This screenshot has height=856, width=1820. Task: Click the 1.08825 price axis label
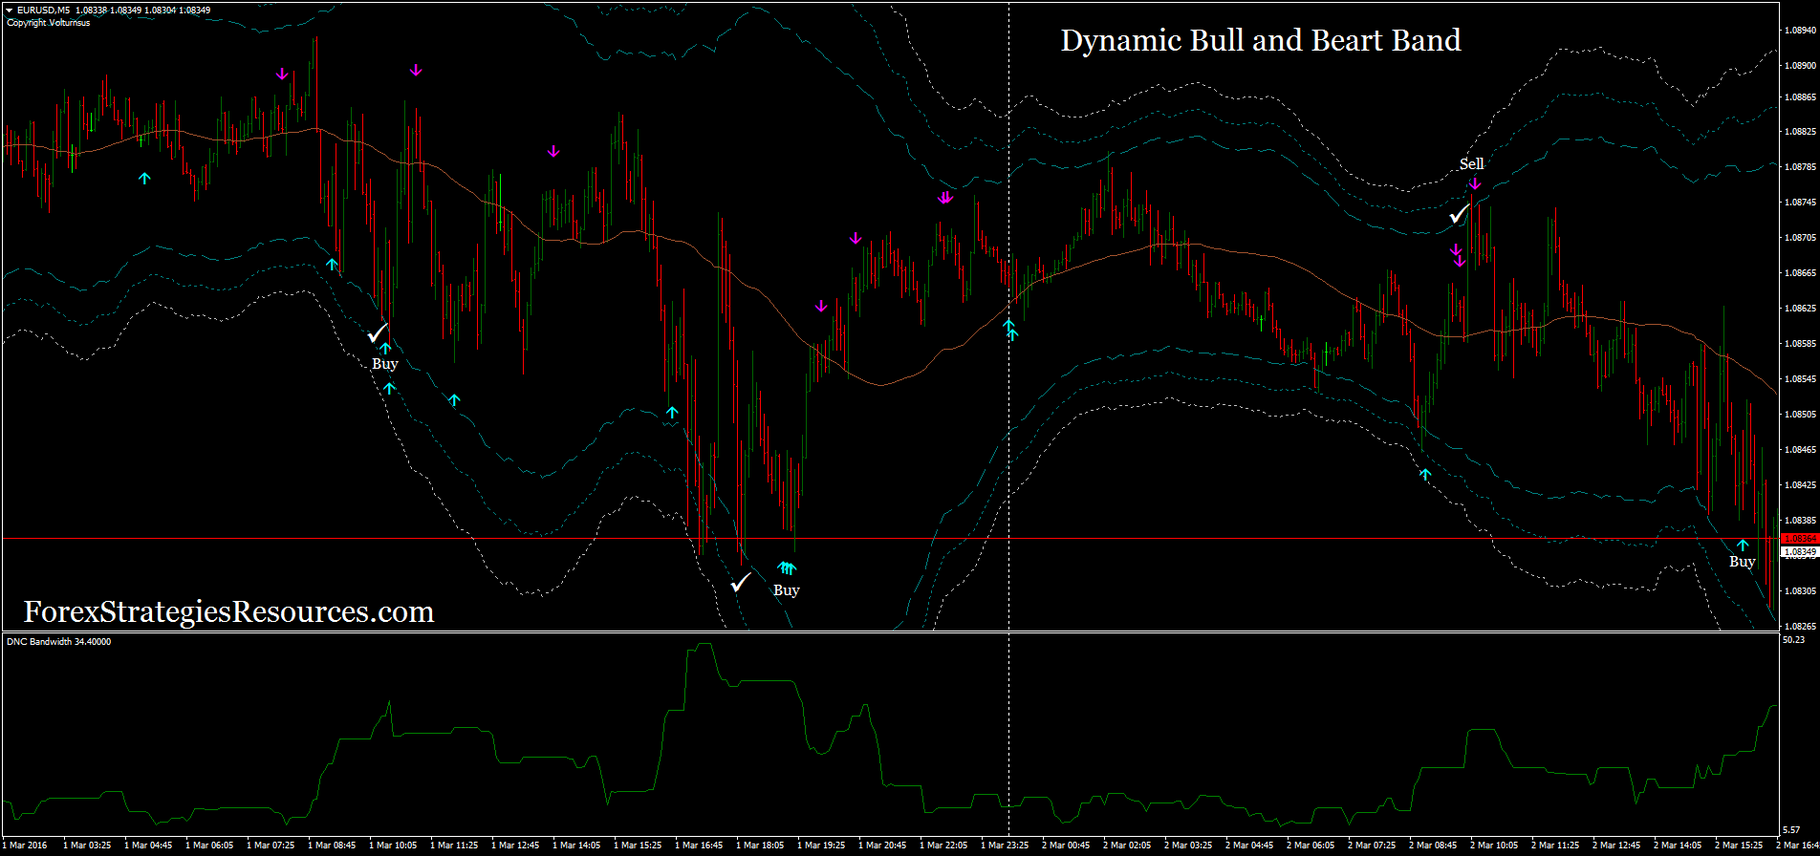pos(1800,132)
